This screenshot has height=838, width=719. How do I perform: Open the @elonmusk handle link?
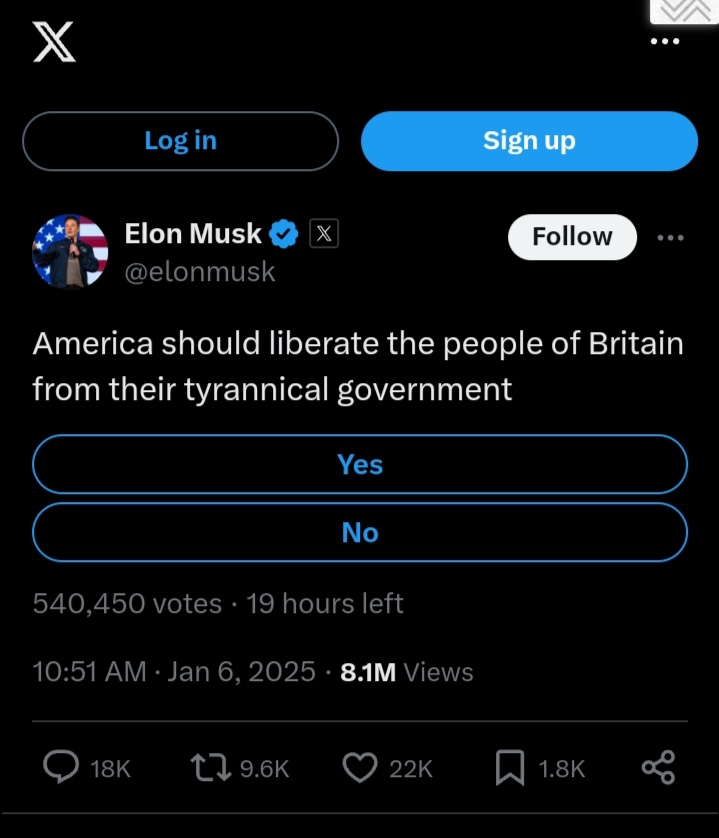pyautogui.click(x=199, y=271)
